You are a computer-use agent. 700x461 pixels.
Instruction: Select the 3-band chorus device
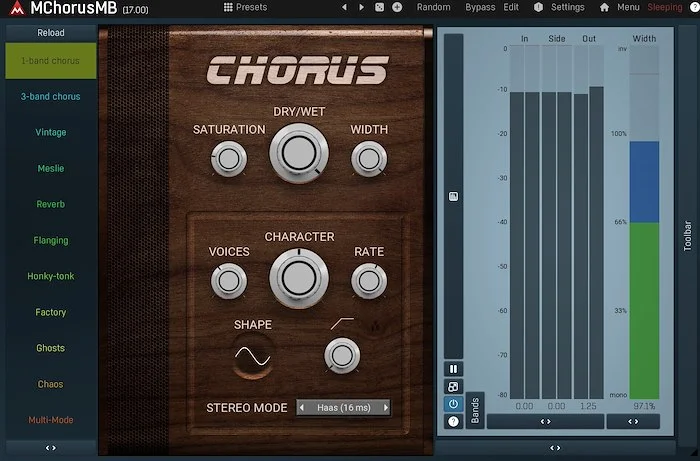click(51, 96)
